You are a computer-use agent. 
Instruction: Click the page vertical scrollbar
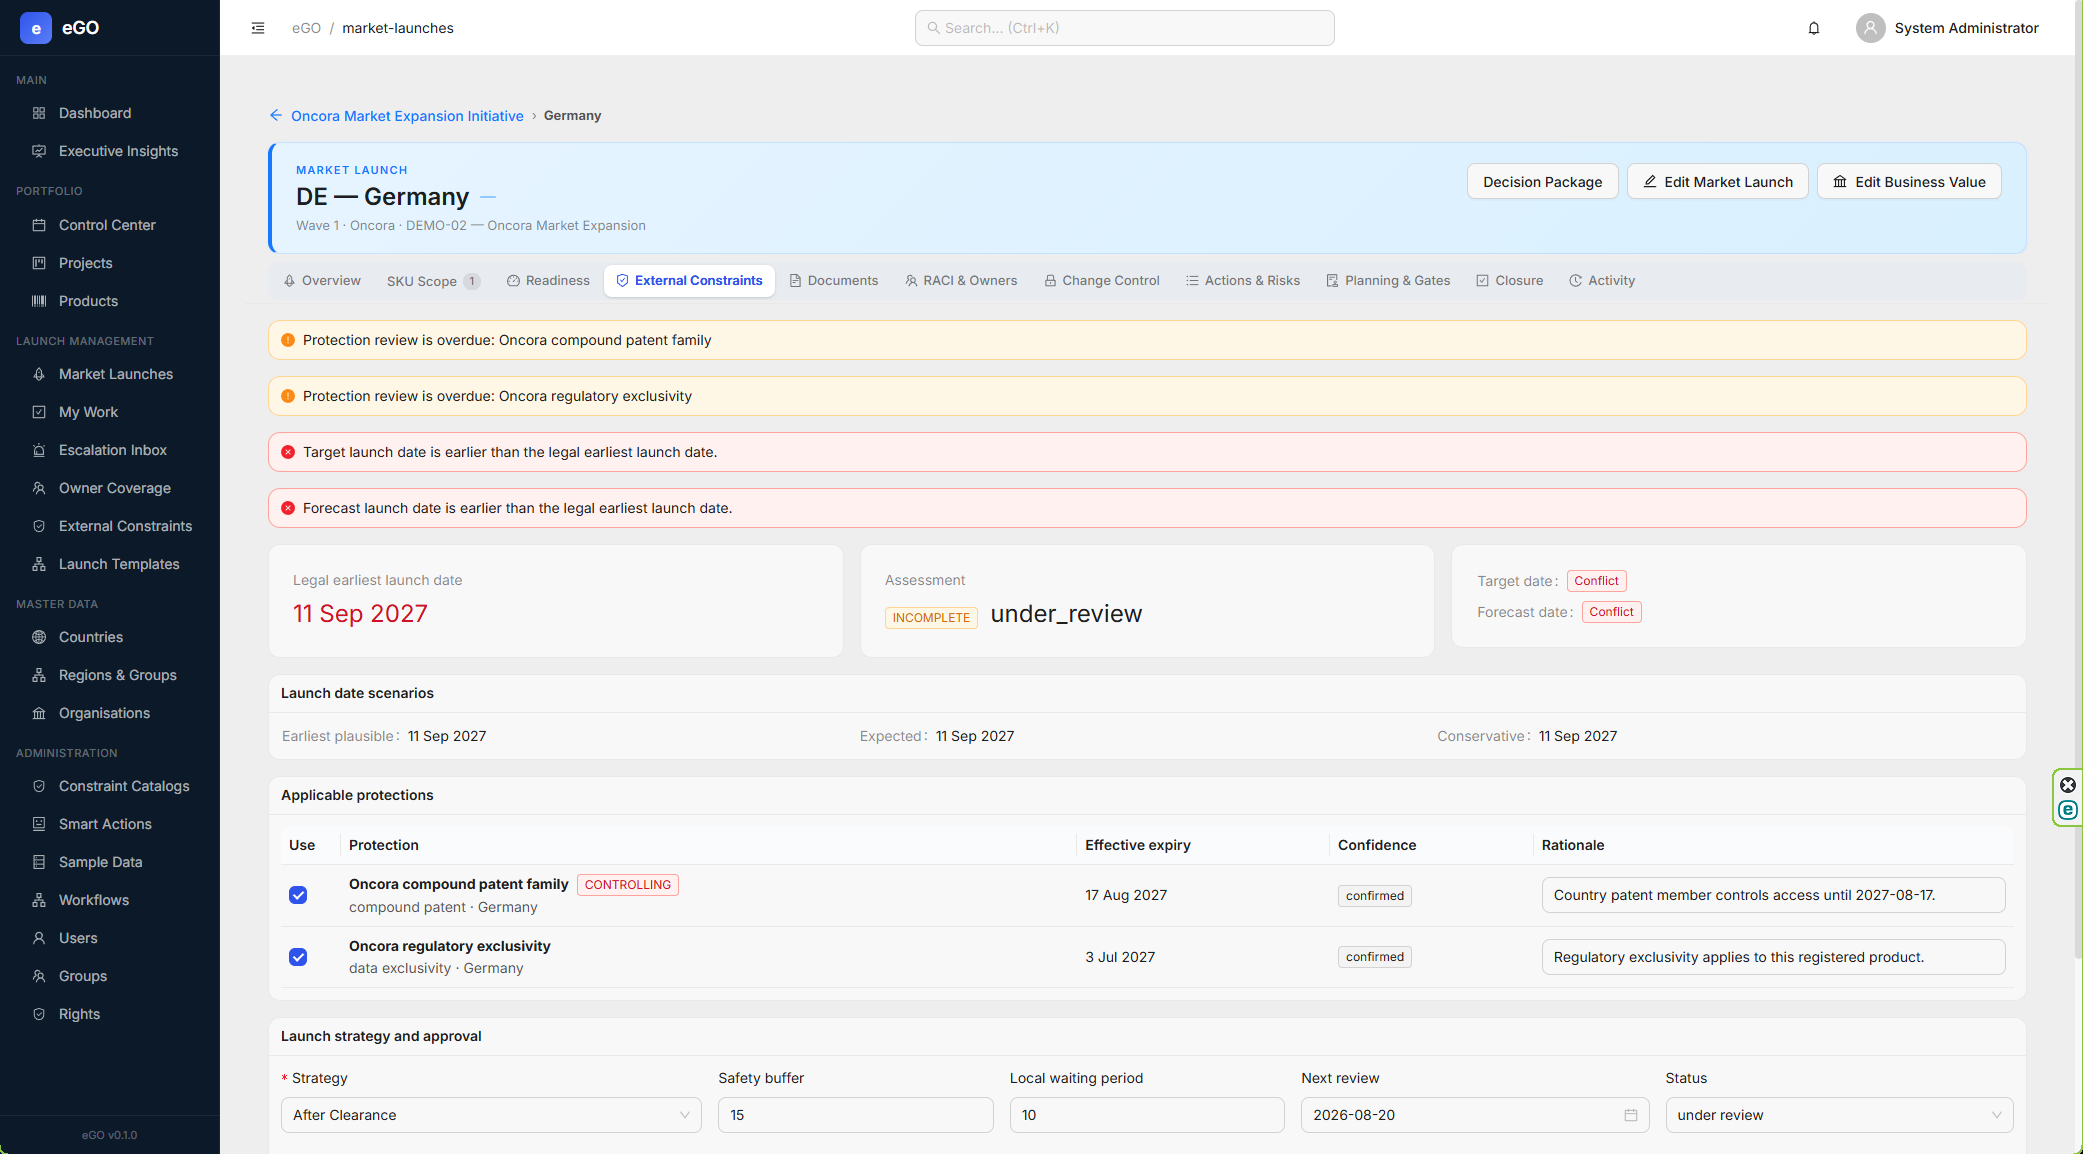[x=2078, y=480]
